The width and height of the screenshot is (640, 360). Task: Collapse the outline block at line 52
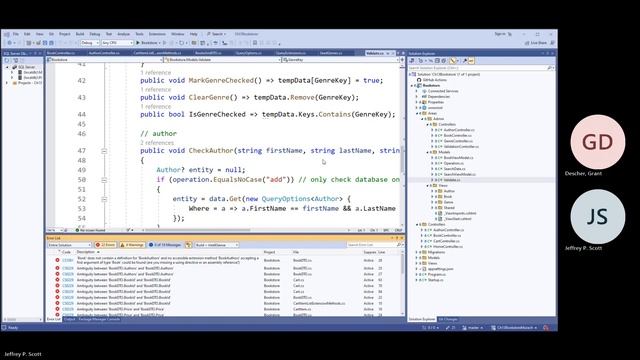[x=104, y=199]
